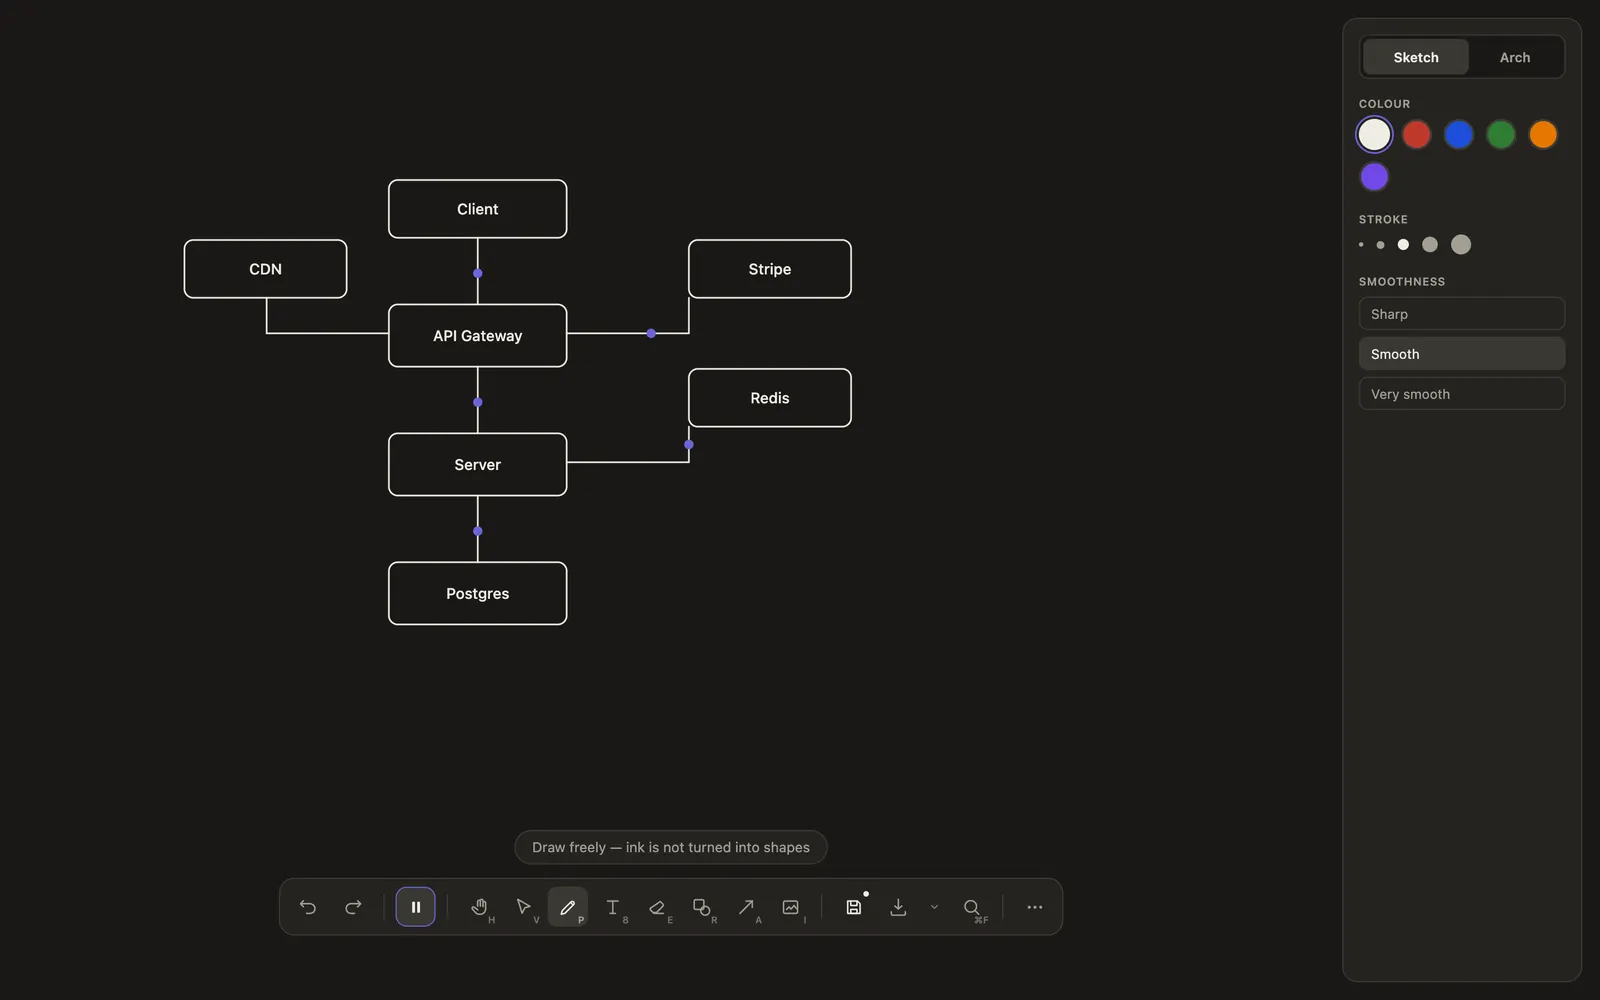Select the Pen drawing tool
This screenshot has width=1600, height=1000.
pos(568,907)
